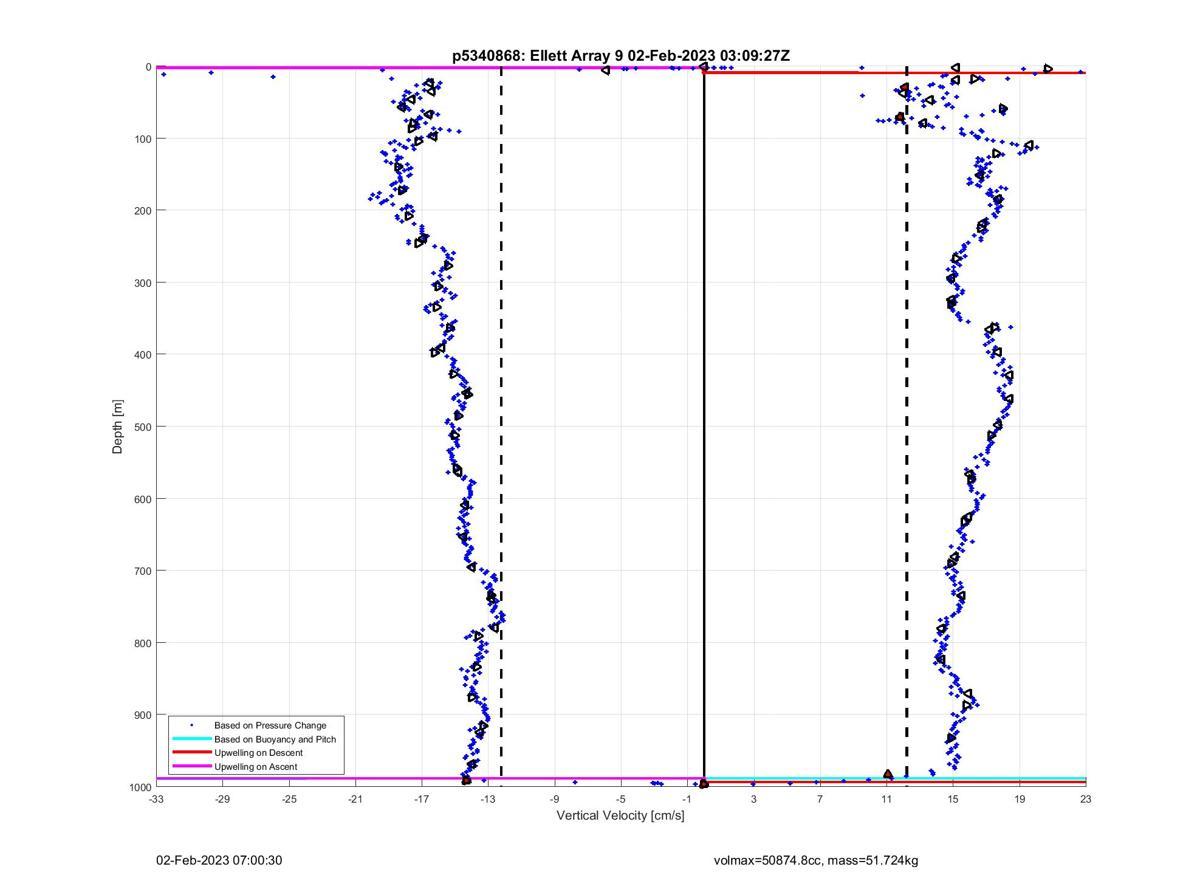Click the timestamp 02-Feb-2023 07:00:30
This screenshot has width=1200, height=885.
click(219, 860)
